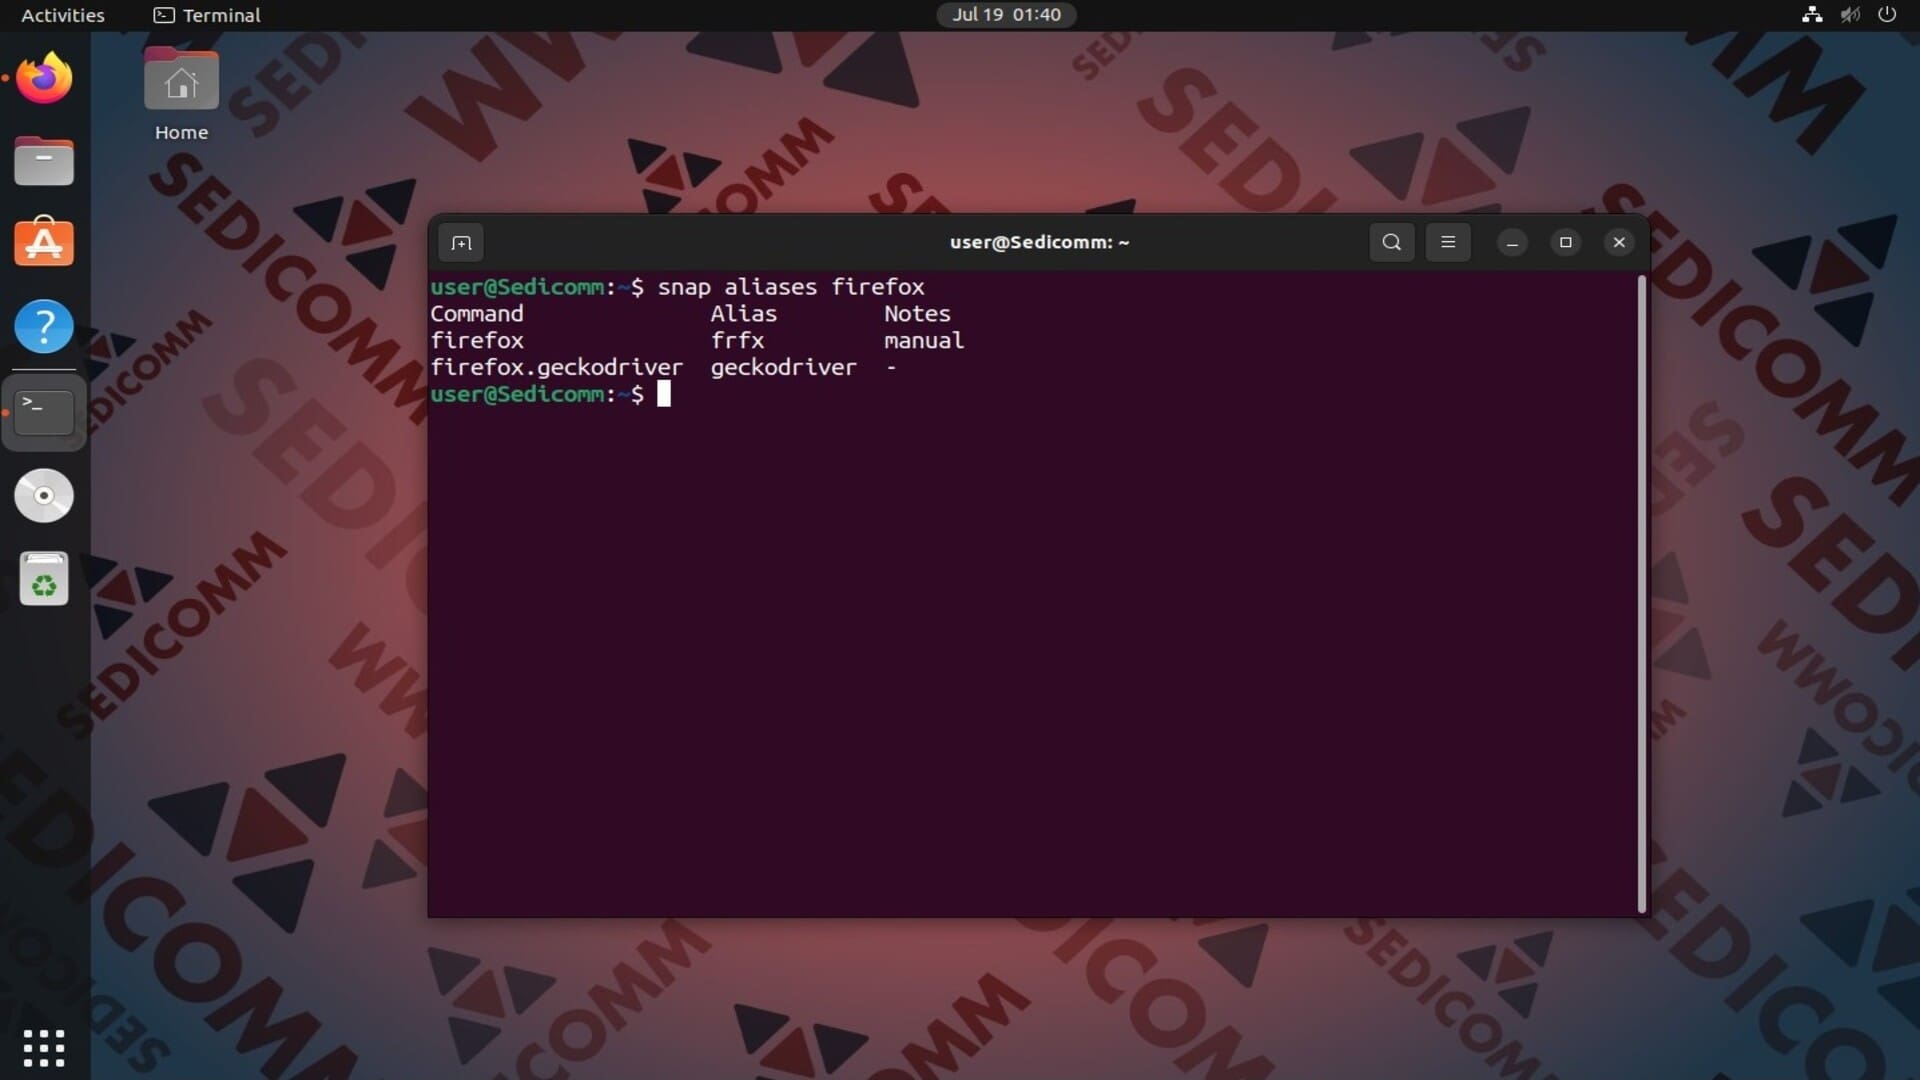This screenshot has width=1920, height=1080.
Task: Open a new terminal tab
Action: pos(461,243)
